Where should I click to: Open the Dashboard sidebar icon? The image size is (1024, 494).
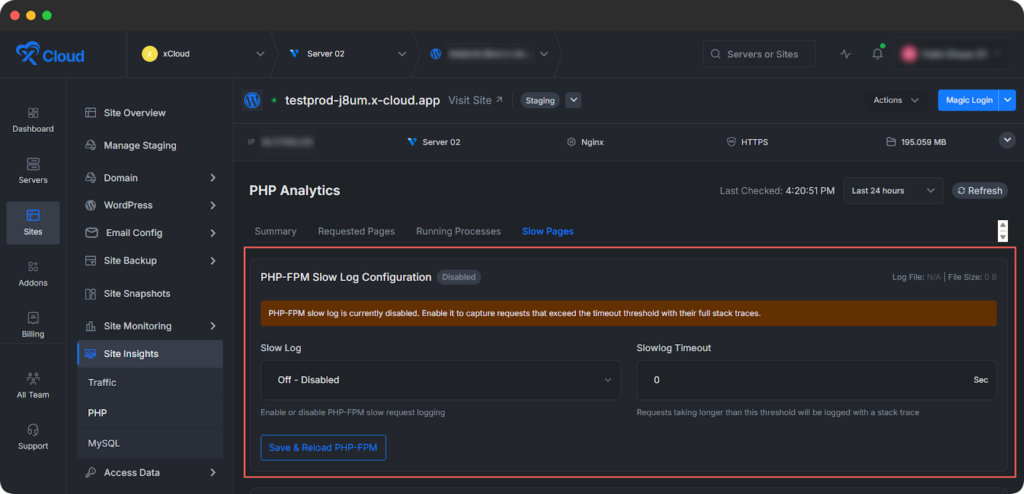coord(33,119)
